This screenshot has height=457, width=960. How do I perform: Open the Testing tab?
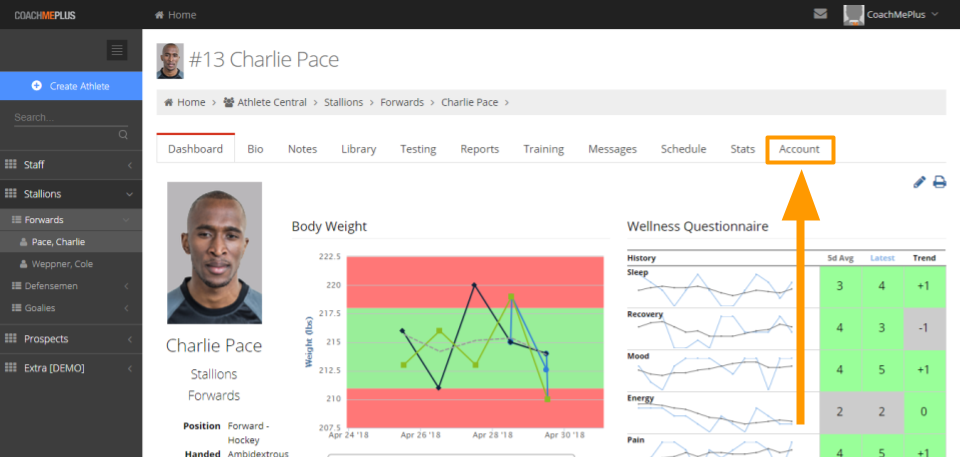[x=418, y=149]
